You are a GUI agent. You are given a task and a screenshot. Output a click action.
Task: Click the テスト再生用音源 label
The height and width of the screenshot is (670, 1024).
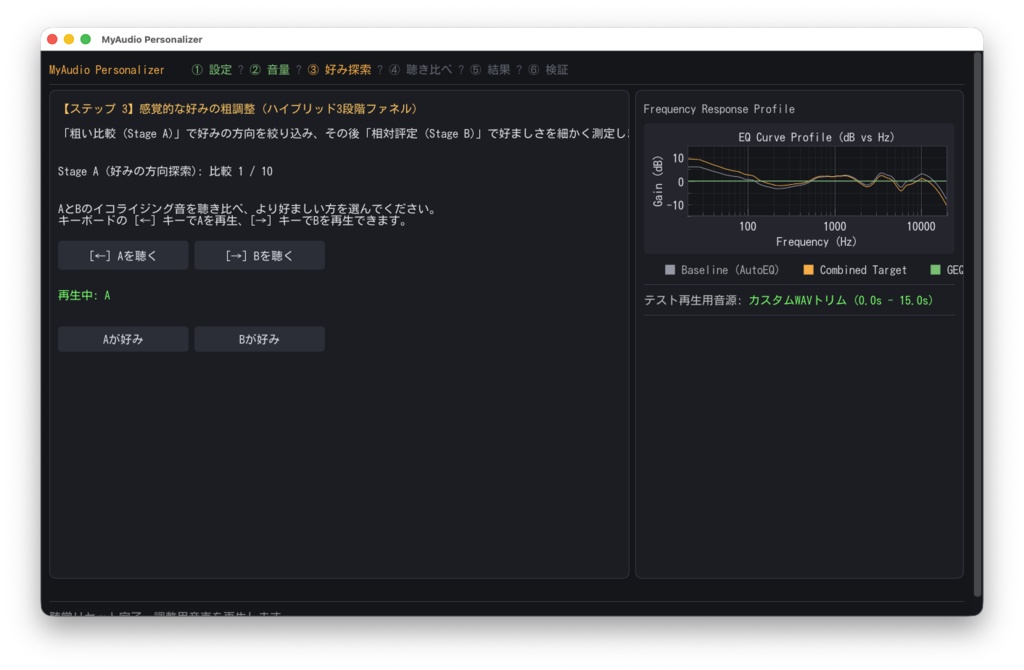tap(693, 300)
